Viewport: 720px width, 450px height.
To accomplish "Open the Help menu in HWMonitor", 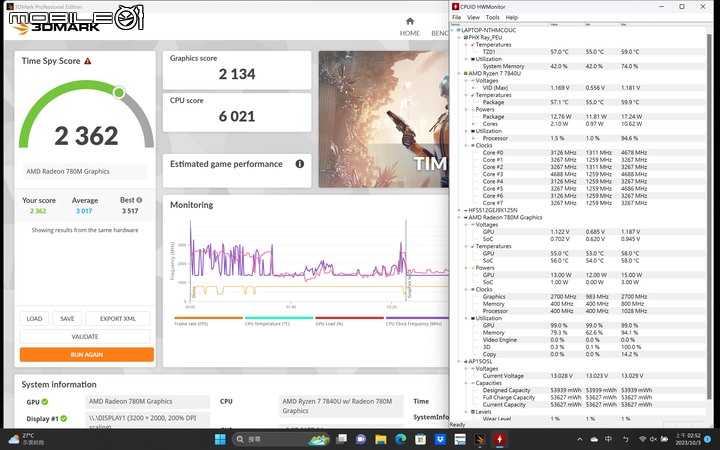I will click(512, 17).
